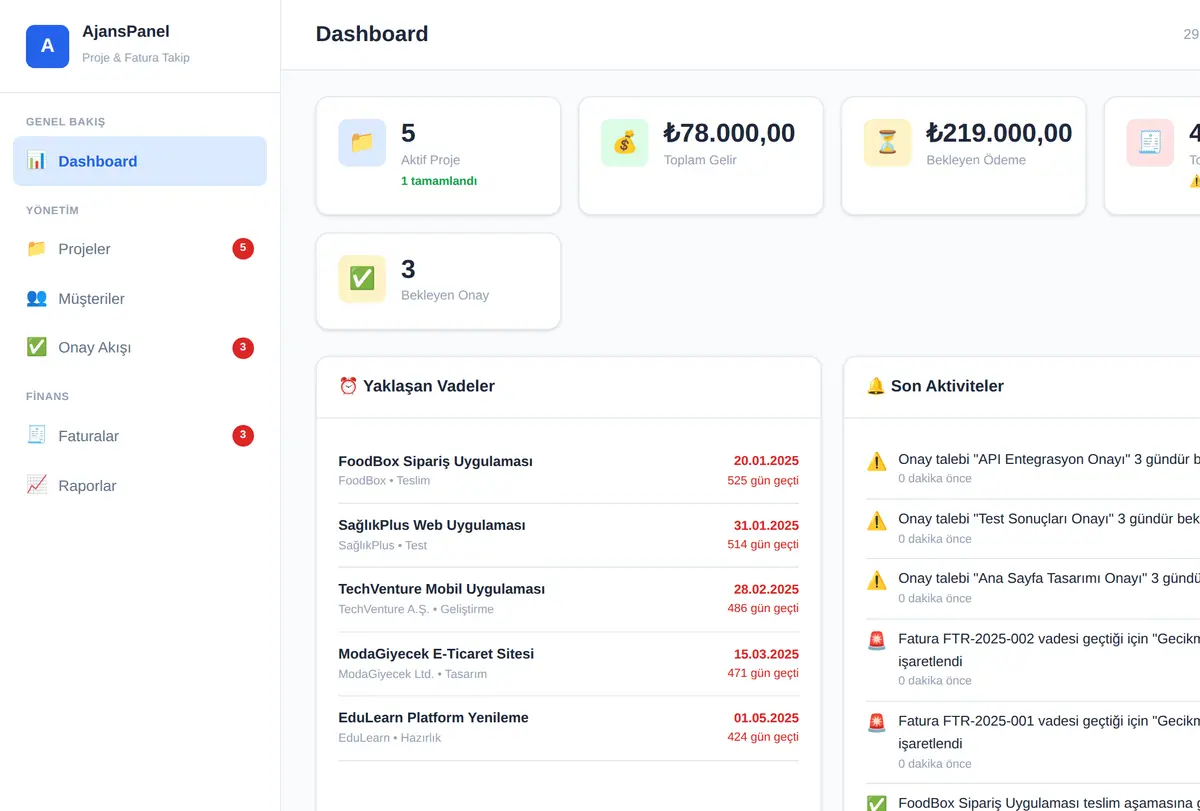
Task: Click the hourglass icon on Bekleyen Ödeme
Action: pyautogui.click(x=888, y=143)
